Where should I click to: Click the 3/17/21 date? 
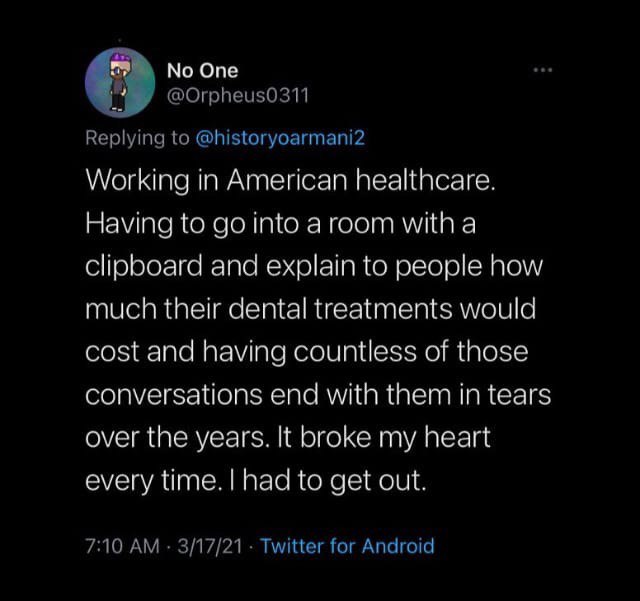206,546
